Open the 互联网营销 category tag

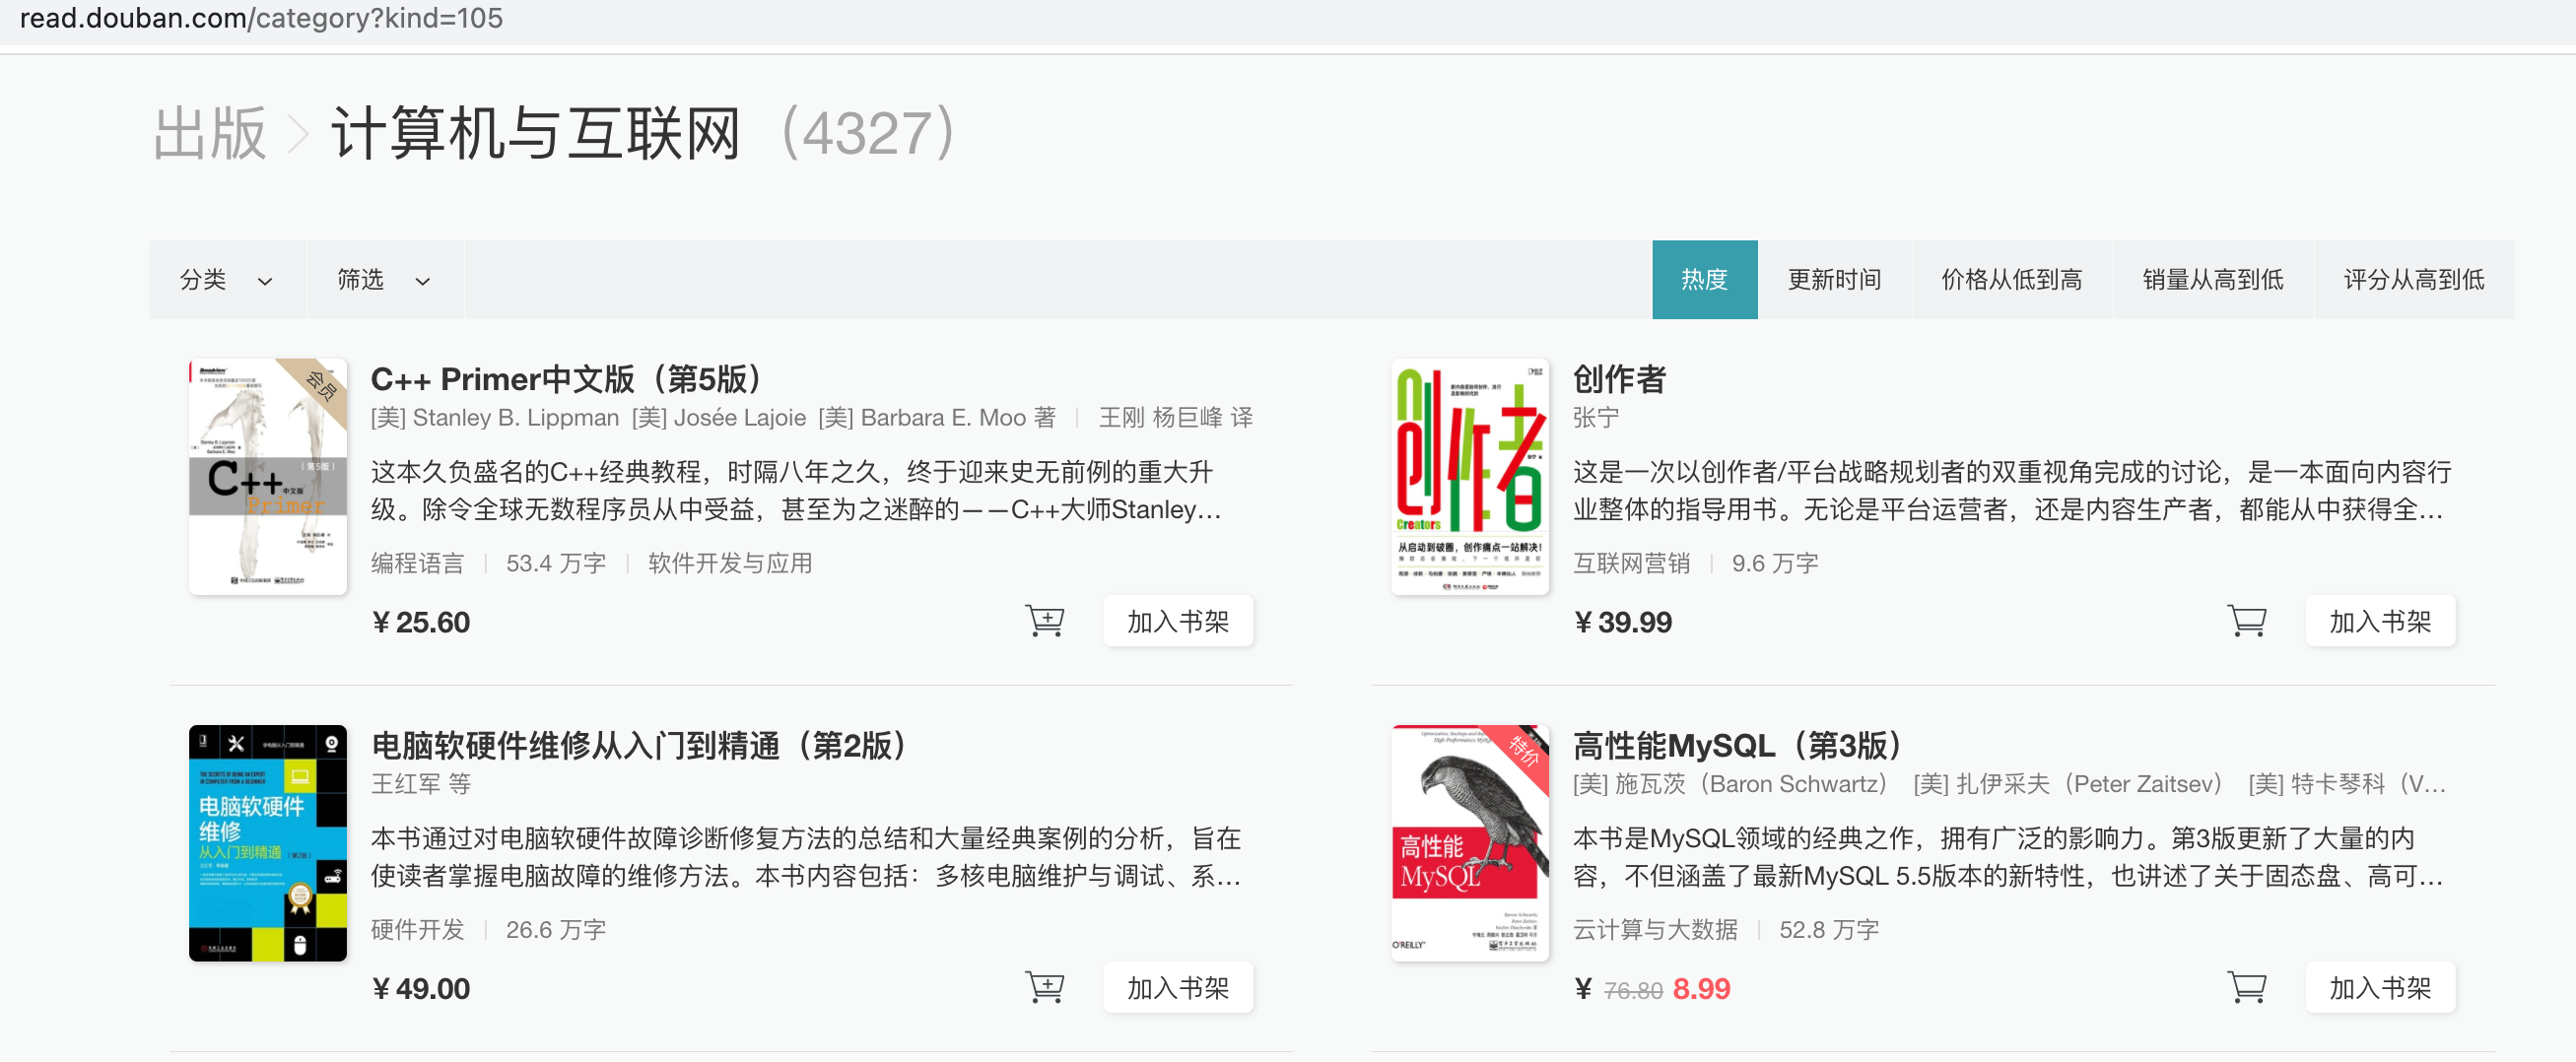(x=1632, y=563)
